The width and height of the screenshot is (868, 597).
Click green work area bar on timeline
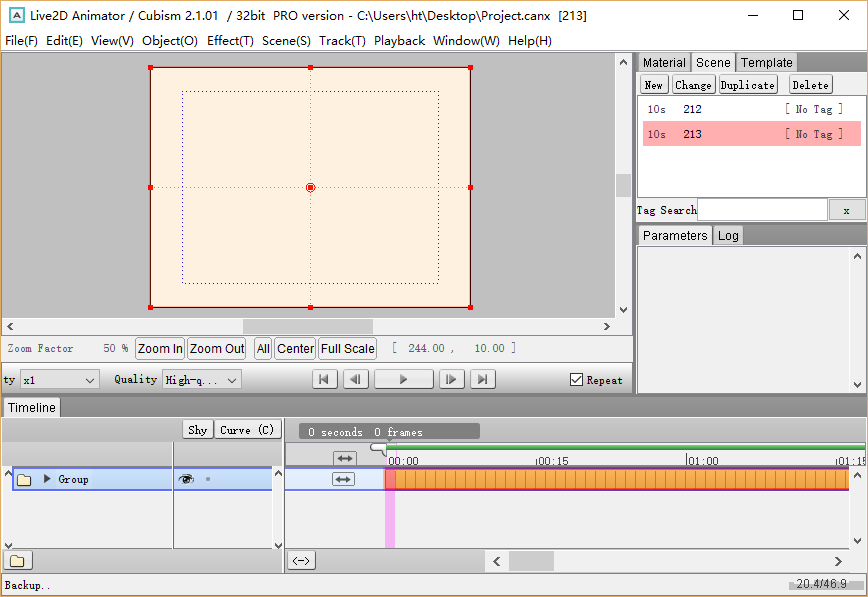coord(626,446)
